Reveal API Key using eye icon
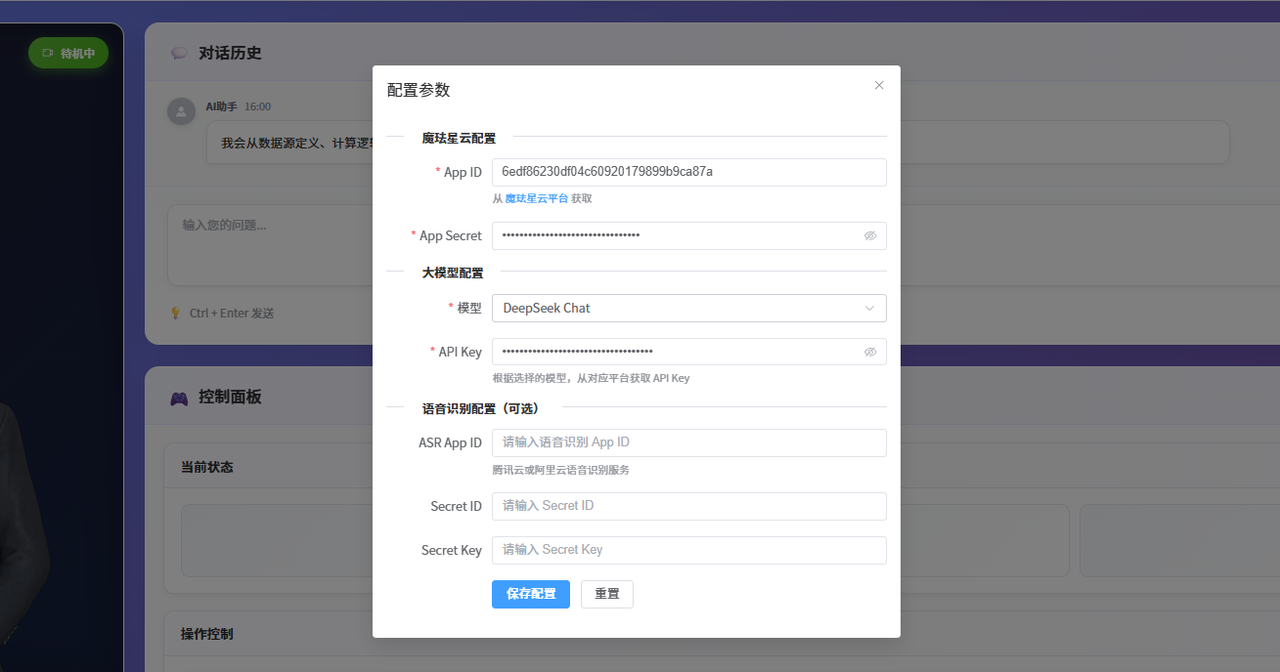This screenshot has height=672, width=1280. click(x=870, y=352)
